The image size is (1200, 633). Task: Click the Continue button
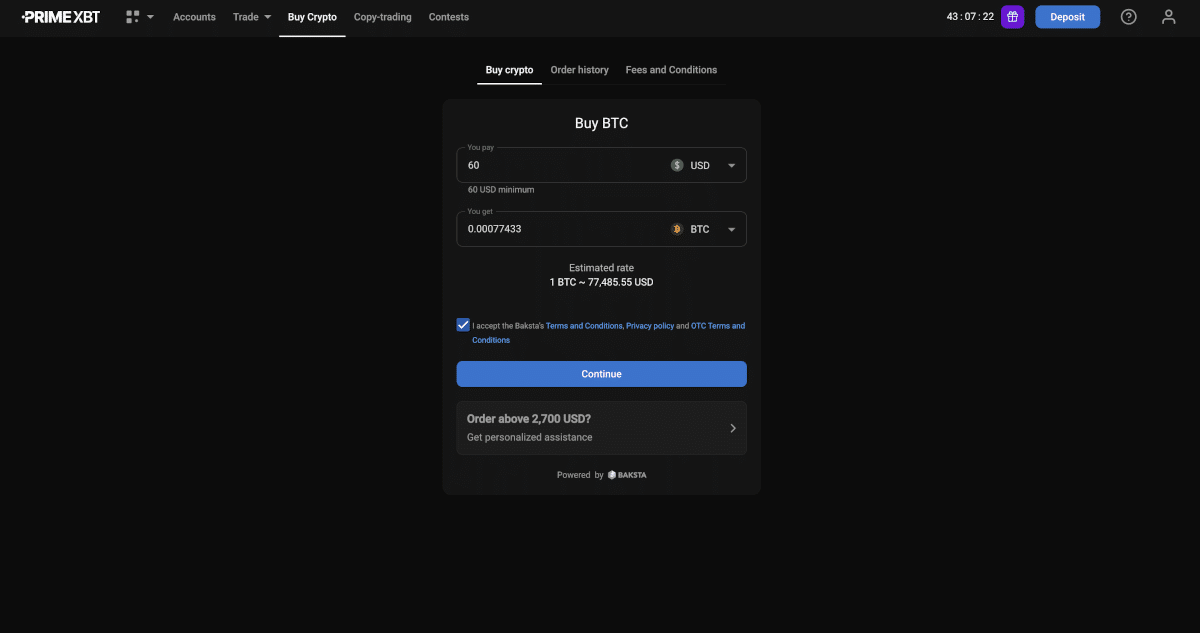[x=601, y=374]
